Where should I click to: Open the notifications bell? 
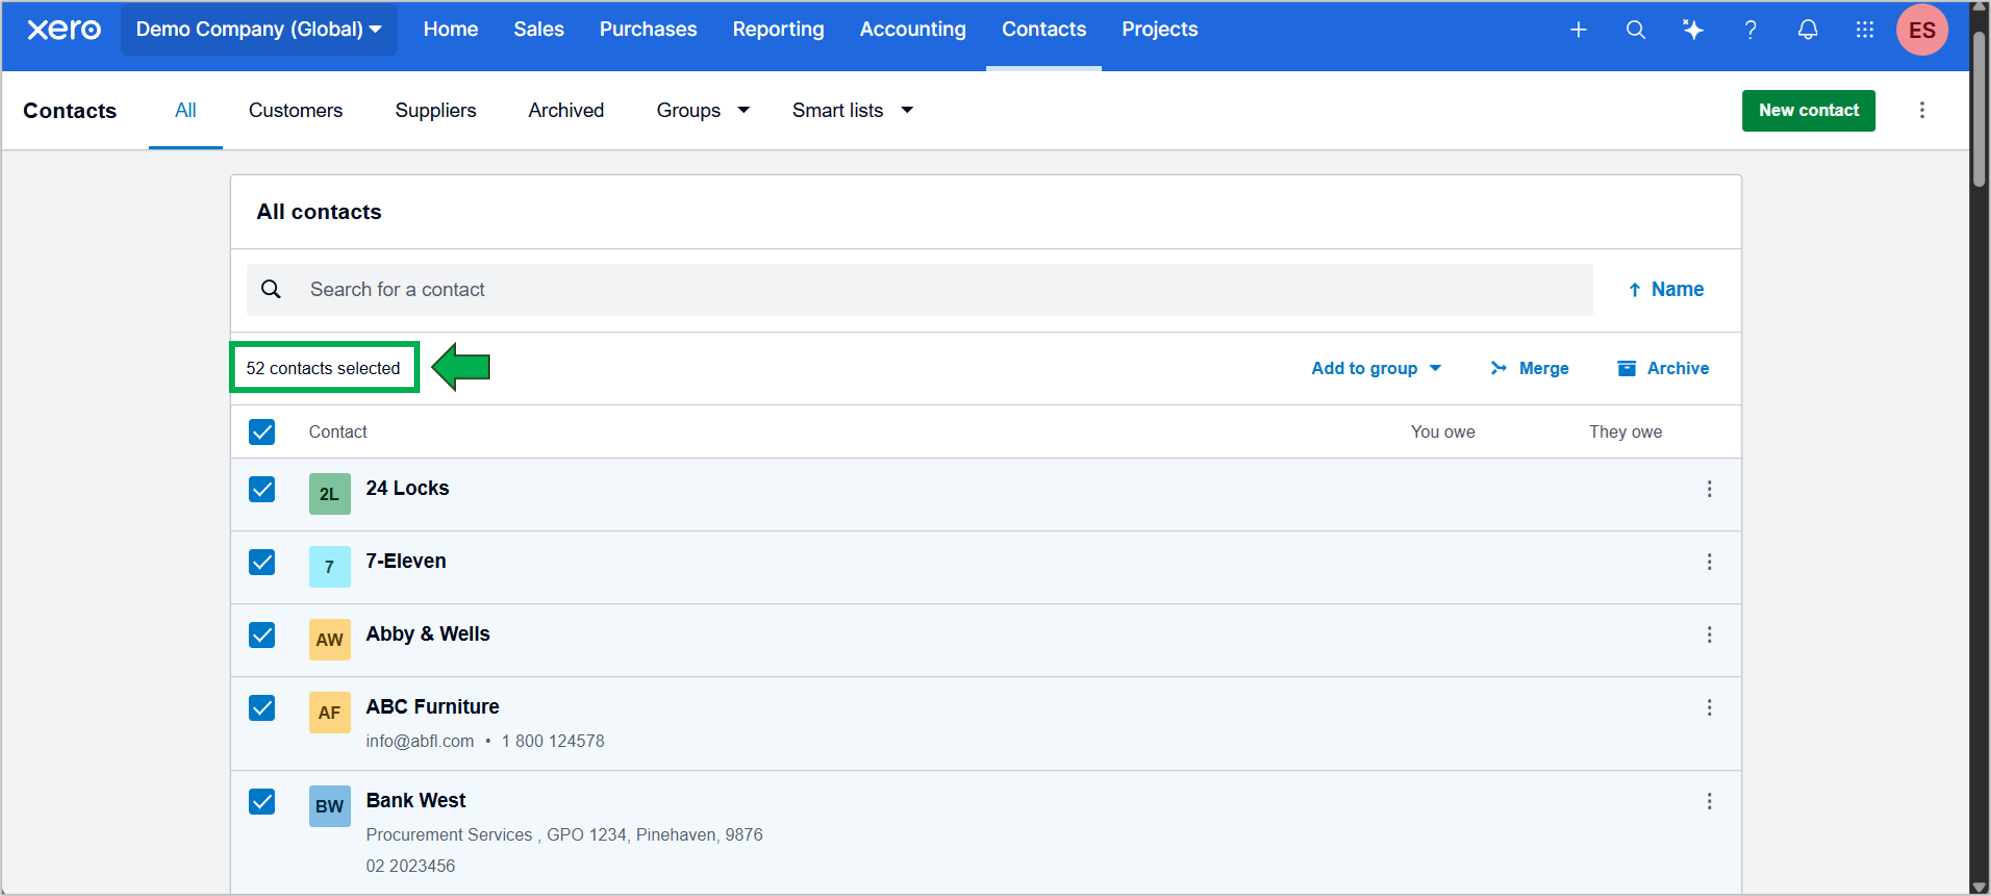[x=1807, y=30]
